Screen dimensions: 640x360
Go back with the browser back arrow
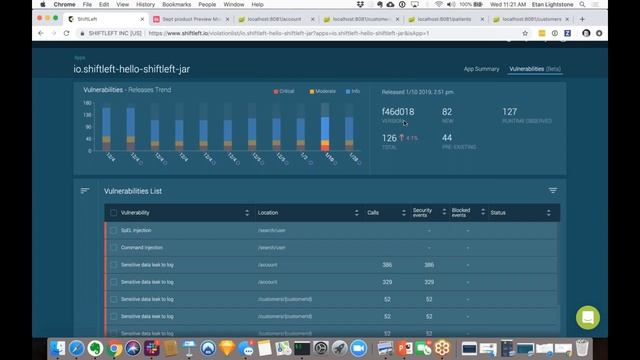click(x=41, y=33)
